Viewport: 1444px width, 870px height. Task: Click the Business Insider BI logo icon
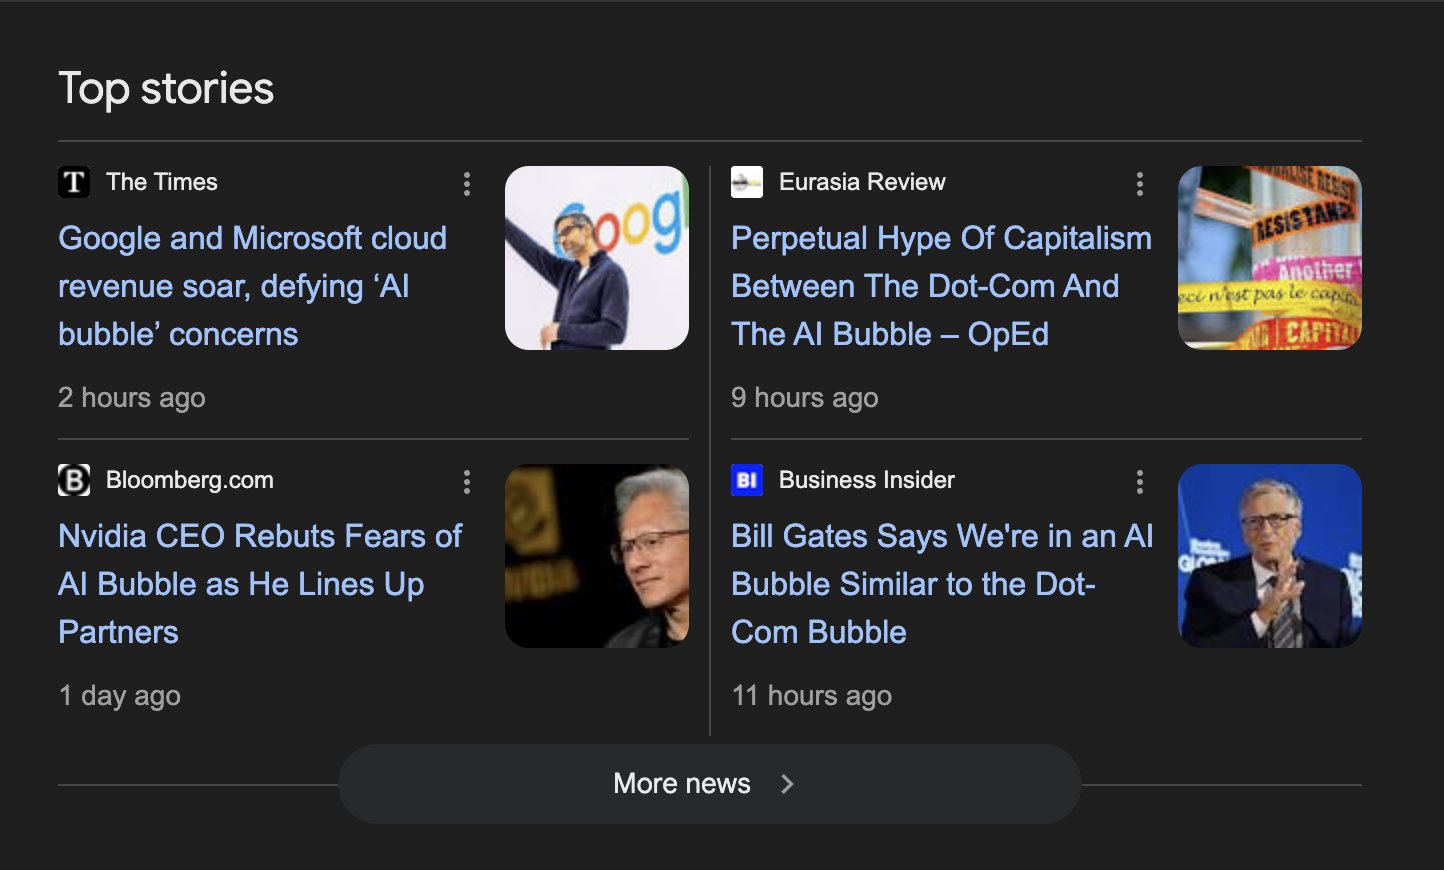point(747,480)
